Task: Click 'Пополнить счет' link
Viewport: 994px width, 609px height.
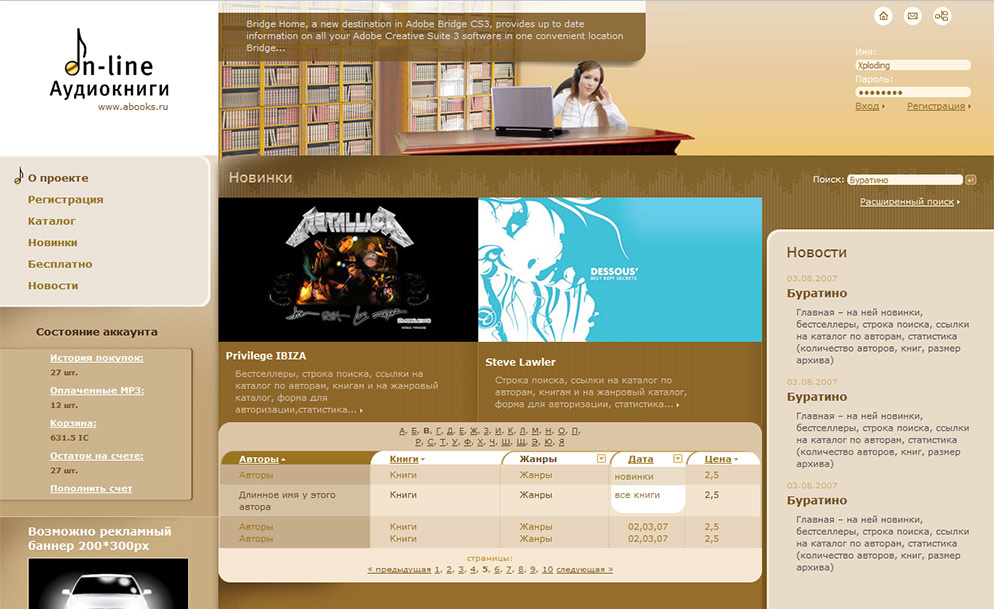Action: coord(91,489)
